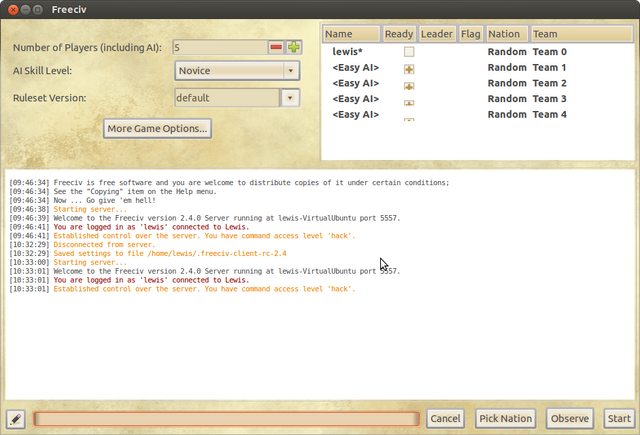Viewport: 640px width, 435px height.
Task: Click 'Go give 'em hell!' log line
Action: pyautogui.click(x=104, y=200)
